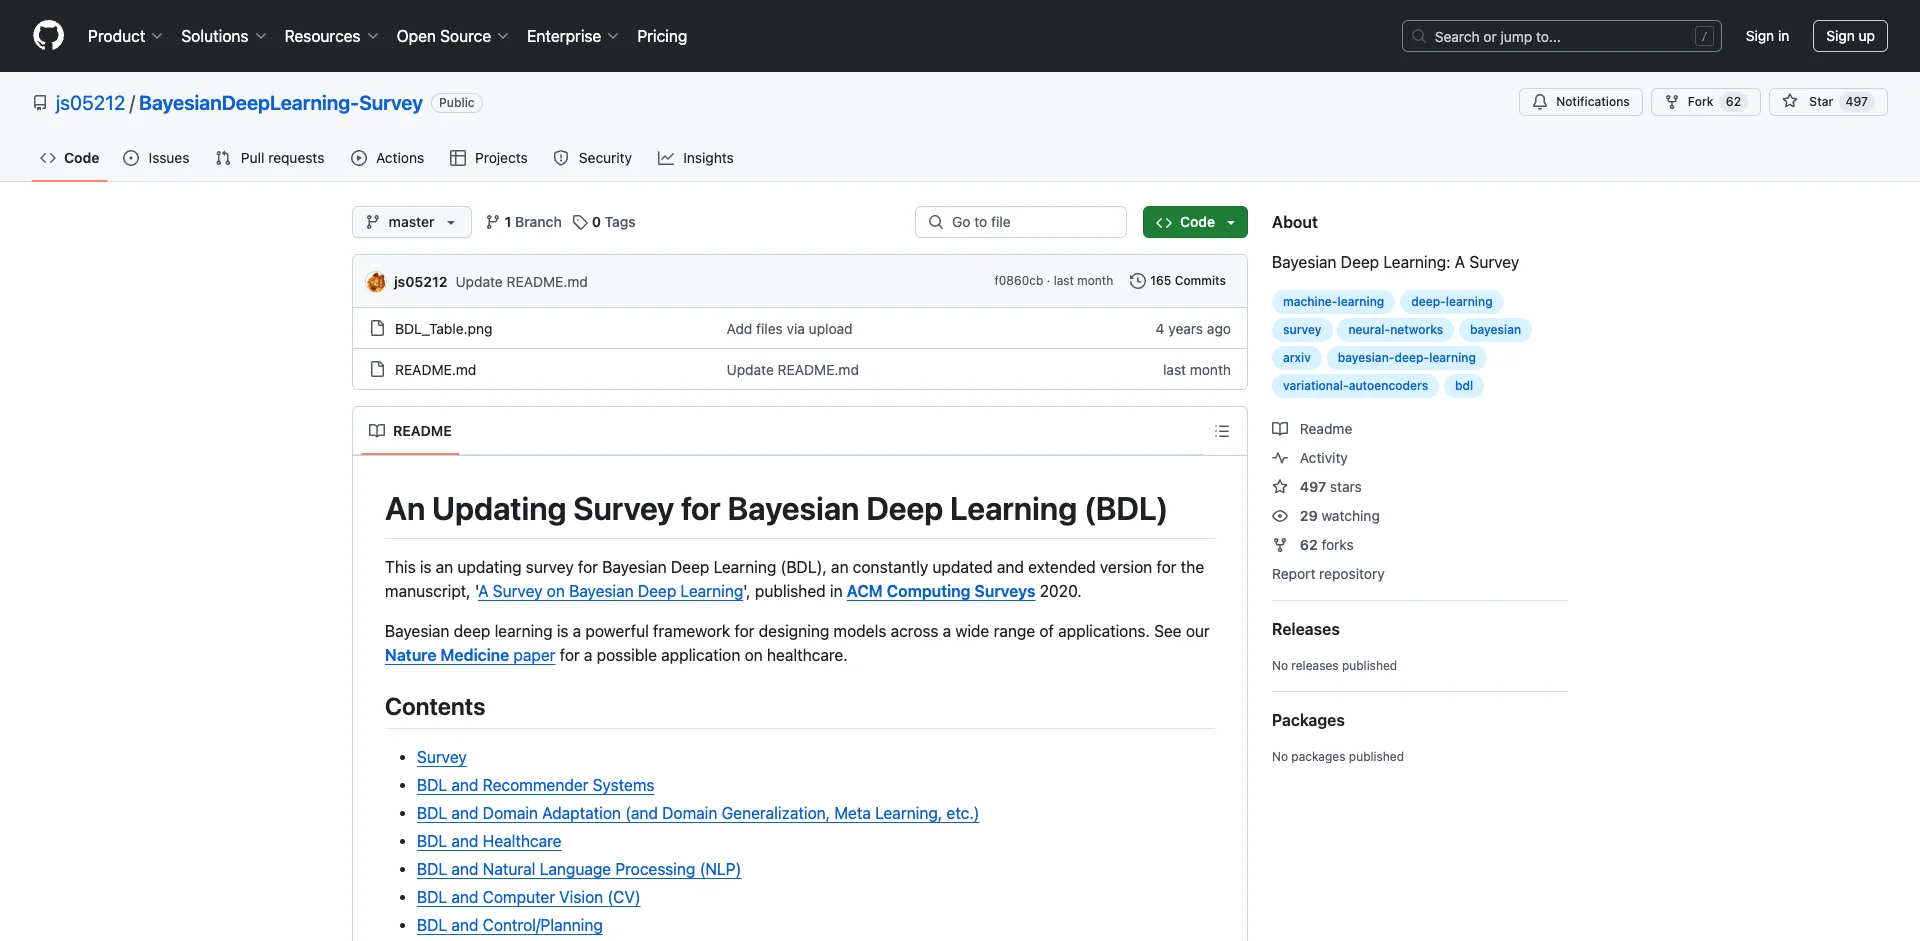Click the README.md file icon
Screen dimensions: 1920x941
(x=377, y=369)
